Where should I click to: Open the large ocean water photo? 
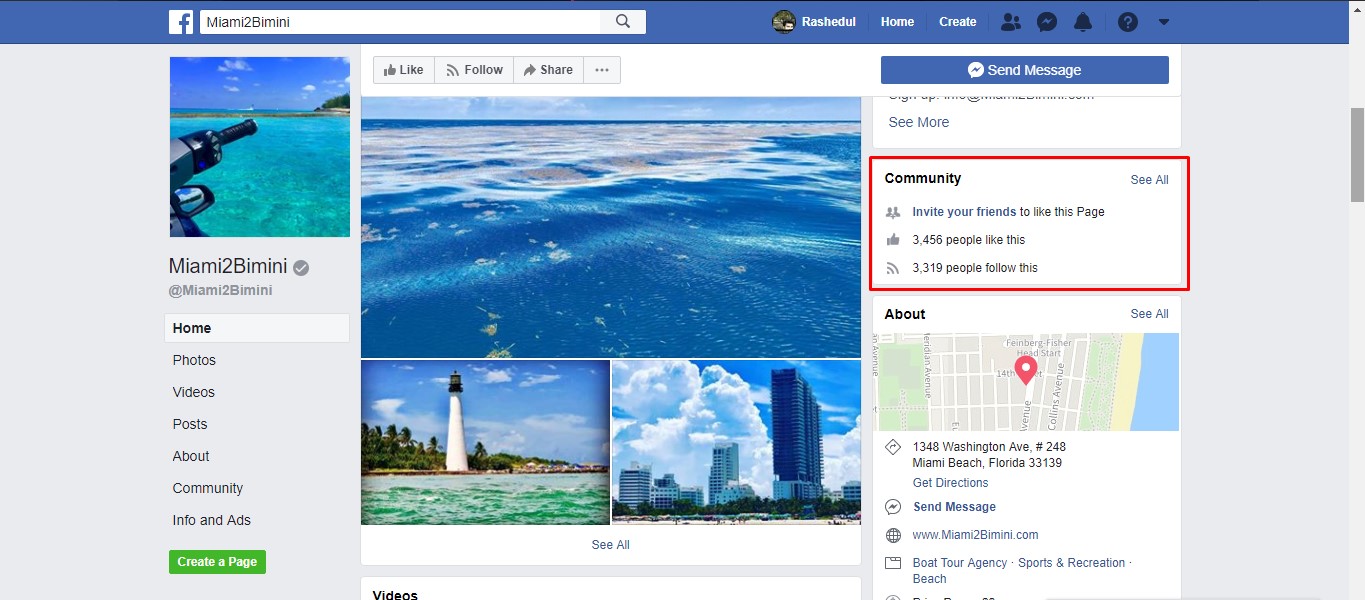[611, 227]
